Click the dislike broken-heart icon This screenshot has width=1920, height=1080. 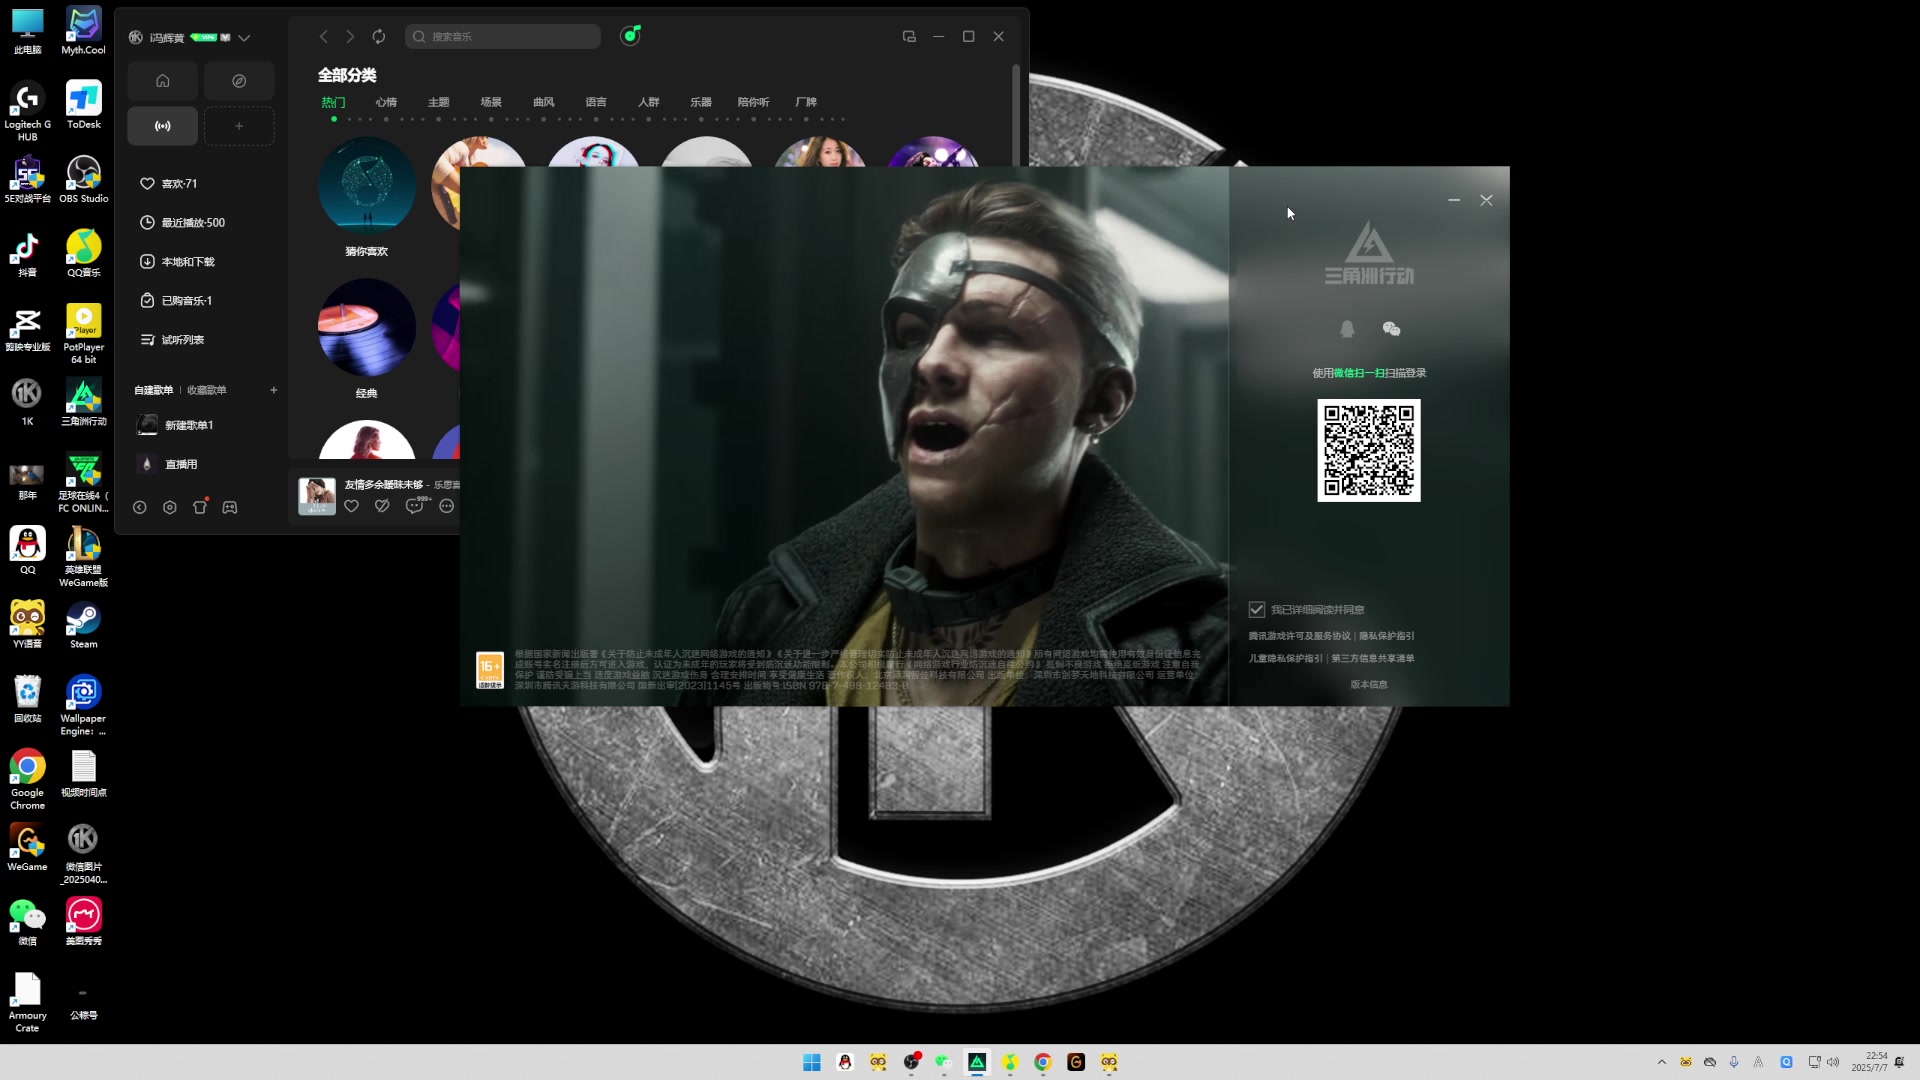coord(382,507)
